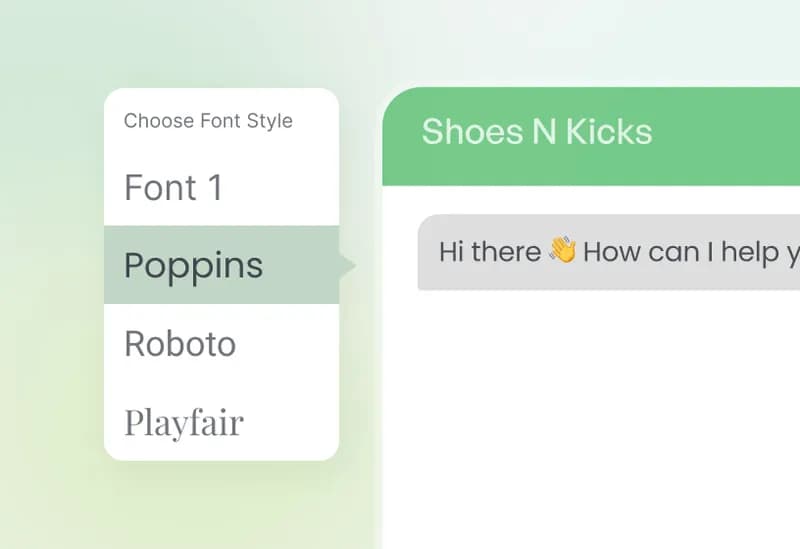Click the Shoes N Kicks title

click(x=537, y=132)
